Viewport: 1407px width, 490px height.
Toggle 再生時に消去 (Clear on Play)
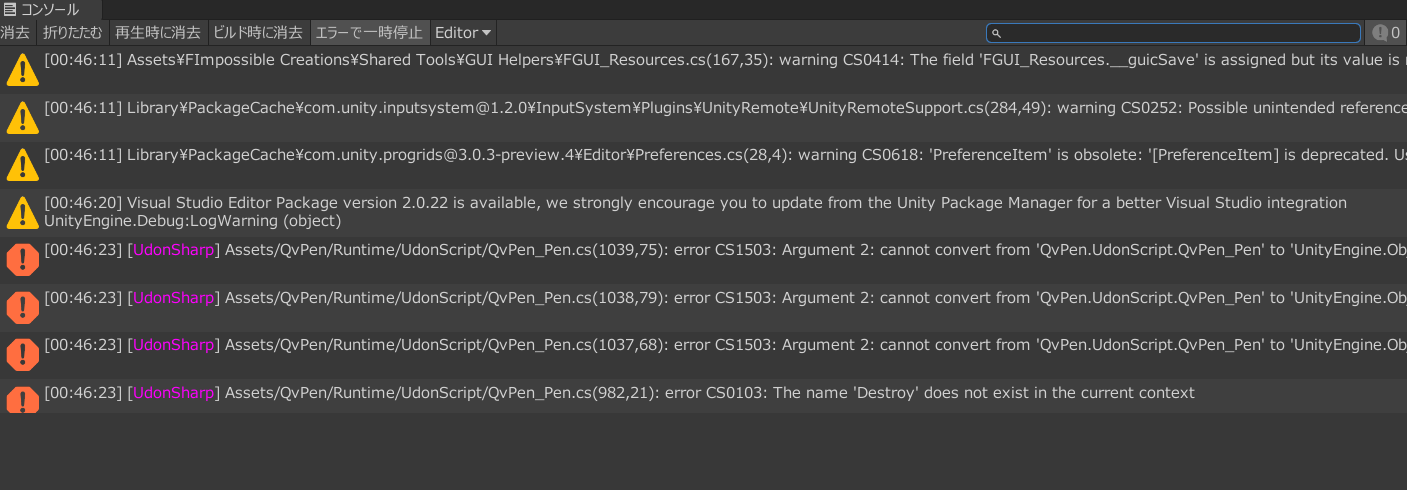[x=157, y=33]
